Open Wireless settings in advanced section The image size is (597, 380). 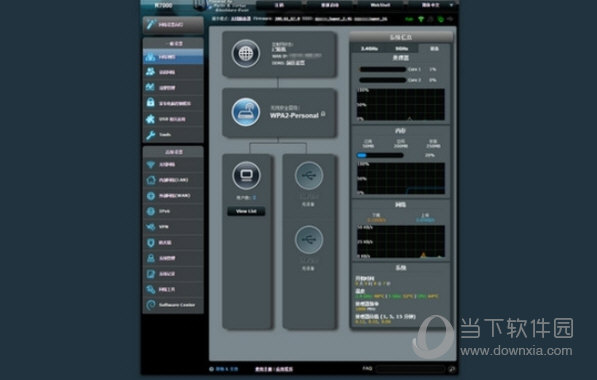(173, 164)
